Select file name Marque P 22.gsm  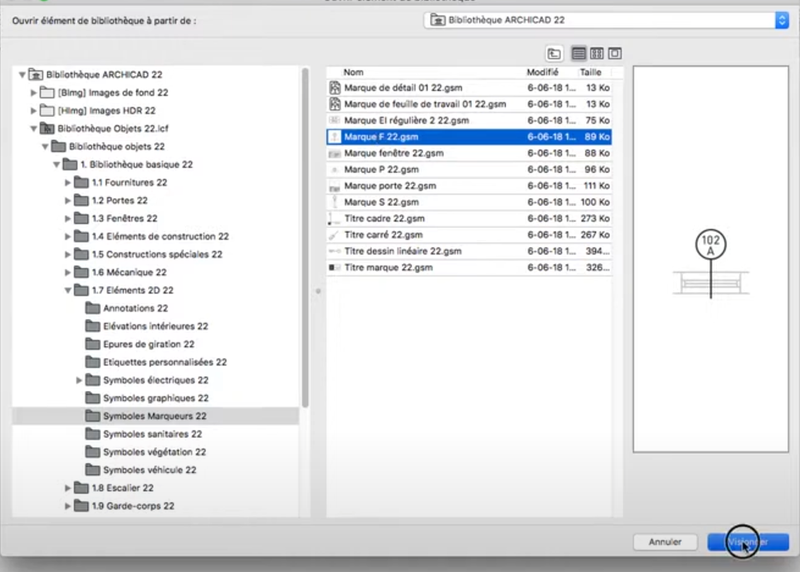pyautogui.click(x=381, y=169)
